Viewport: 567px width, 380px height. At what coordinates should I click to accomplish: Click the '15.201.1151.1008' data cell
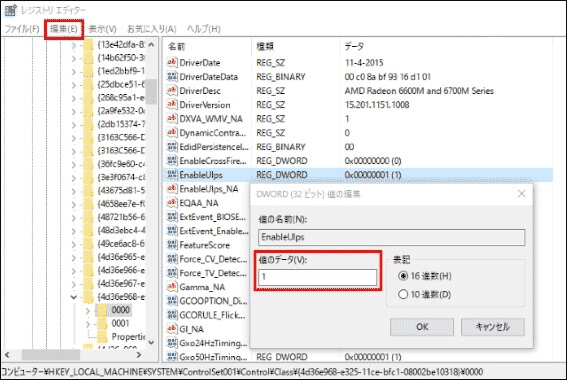pos(377,105)
